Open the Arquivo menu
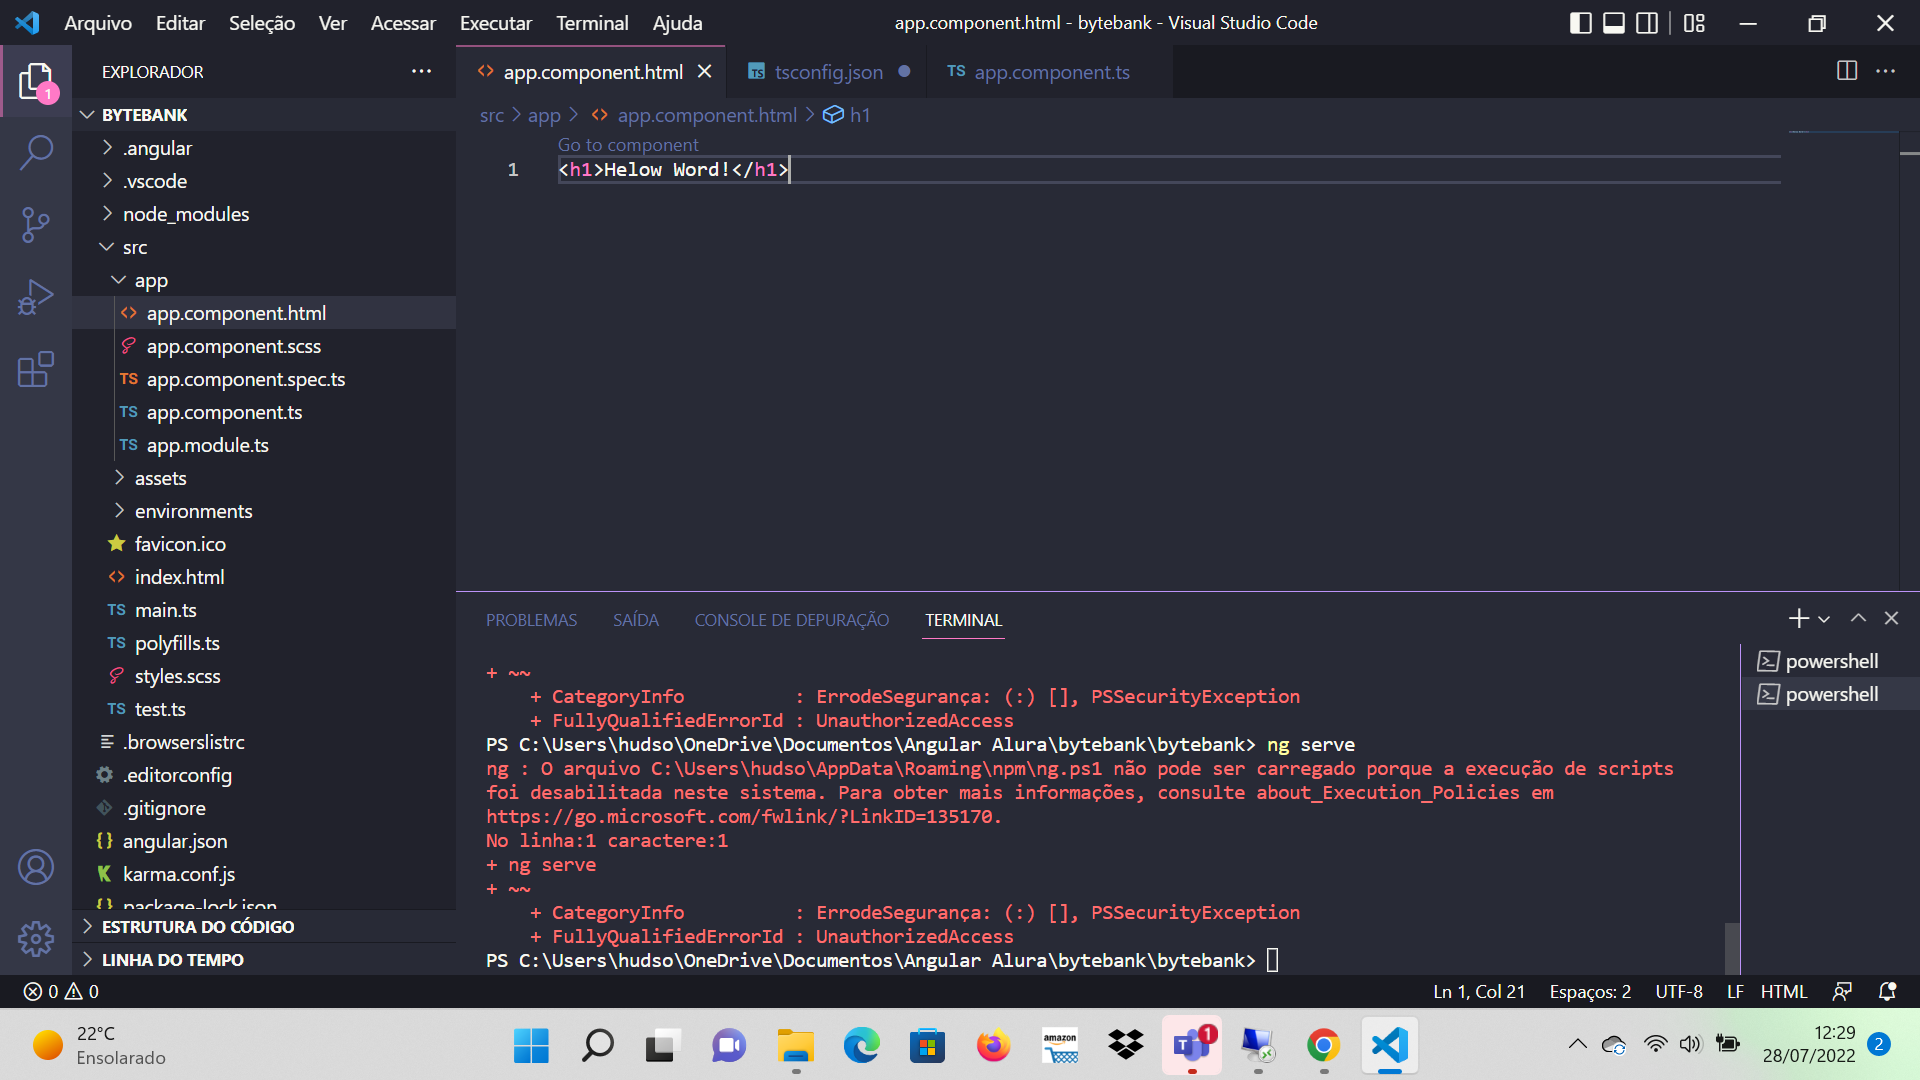This screenshot has width=1920, height=1080. click(98, 23)
